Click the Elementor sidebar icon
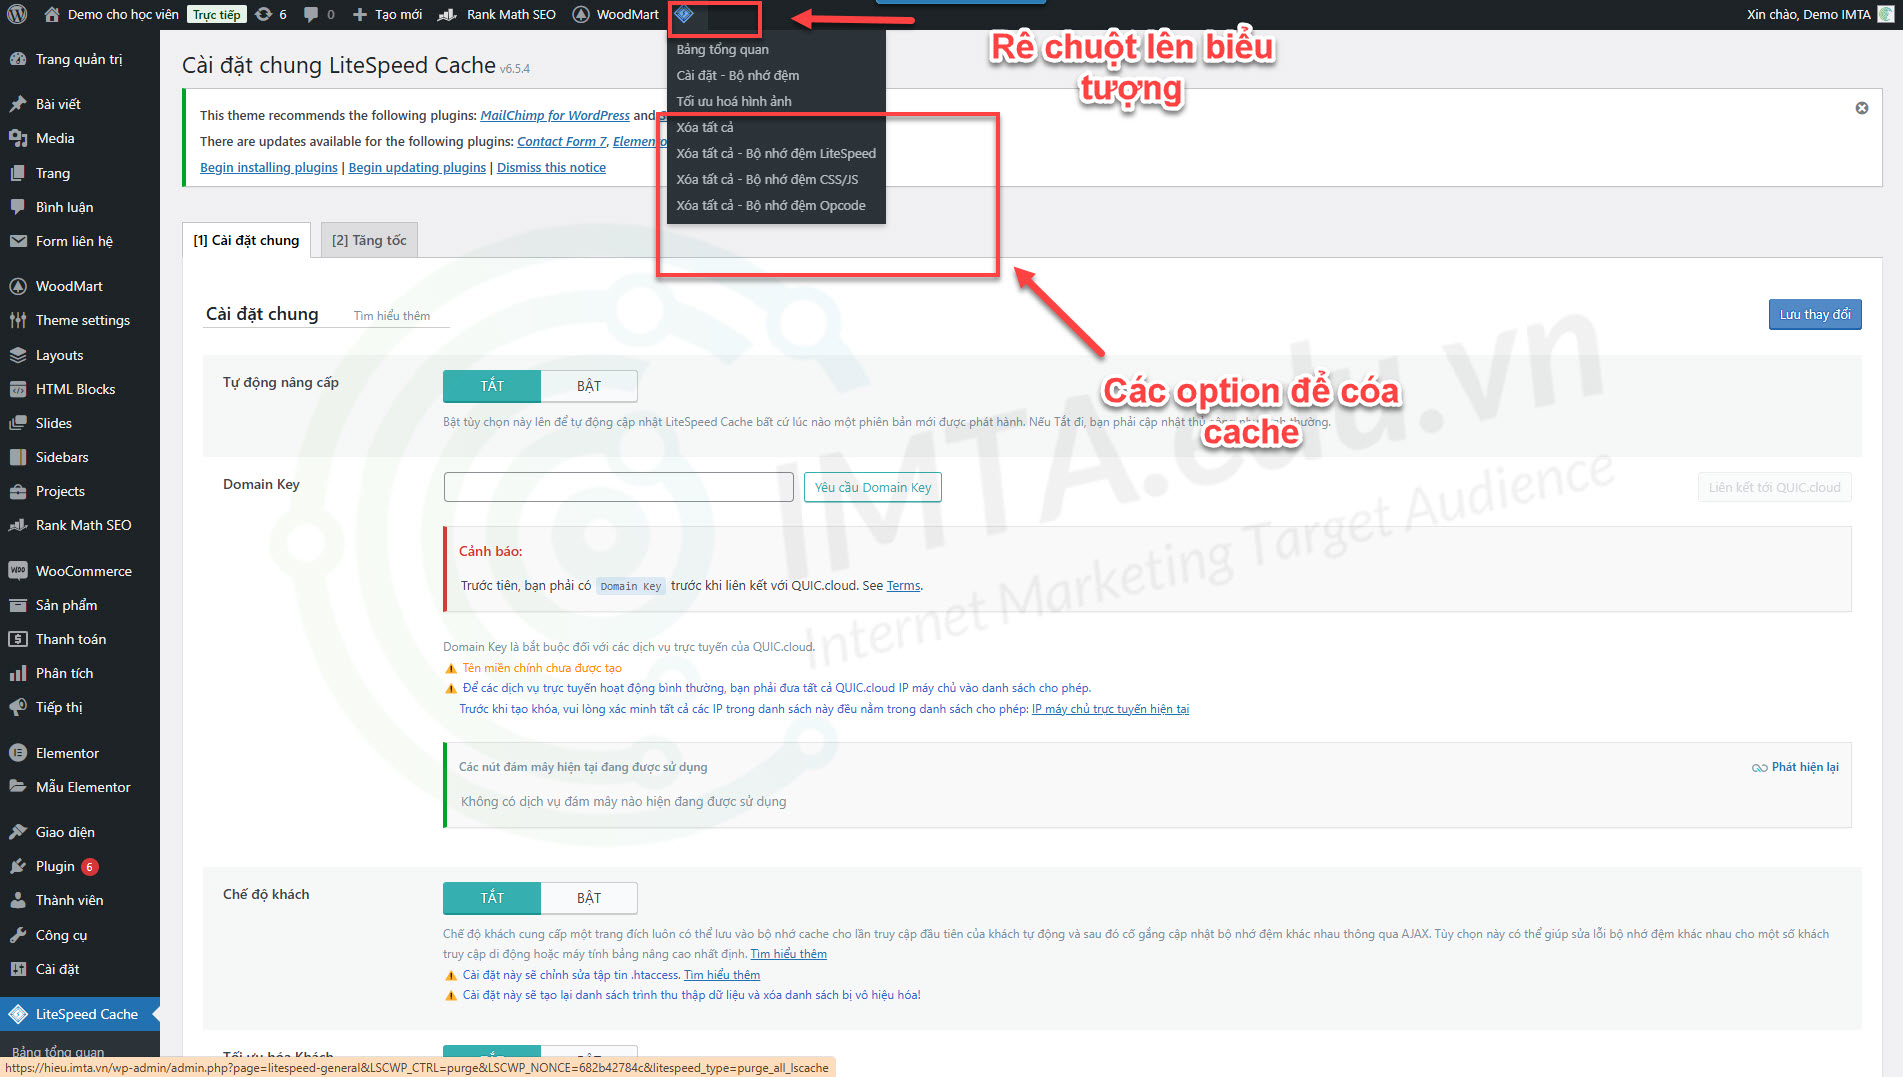This screenshot has height=1077, width=1903. pos(18,753)
